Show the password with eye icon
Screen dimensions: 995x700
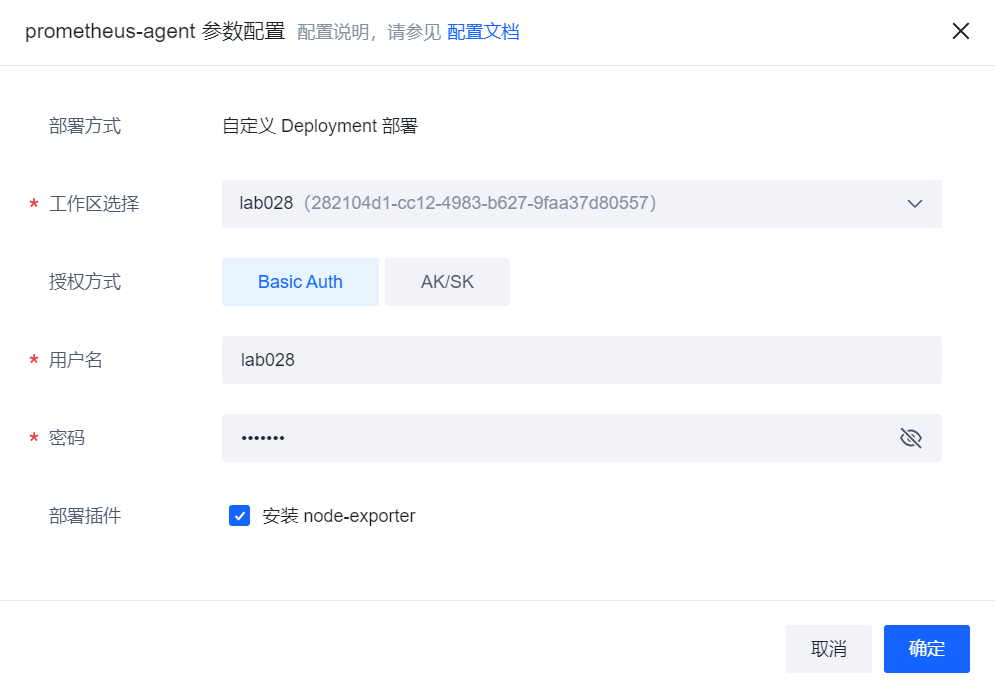tap(911, 438)
